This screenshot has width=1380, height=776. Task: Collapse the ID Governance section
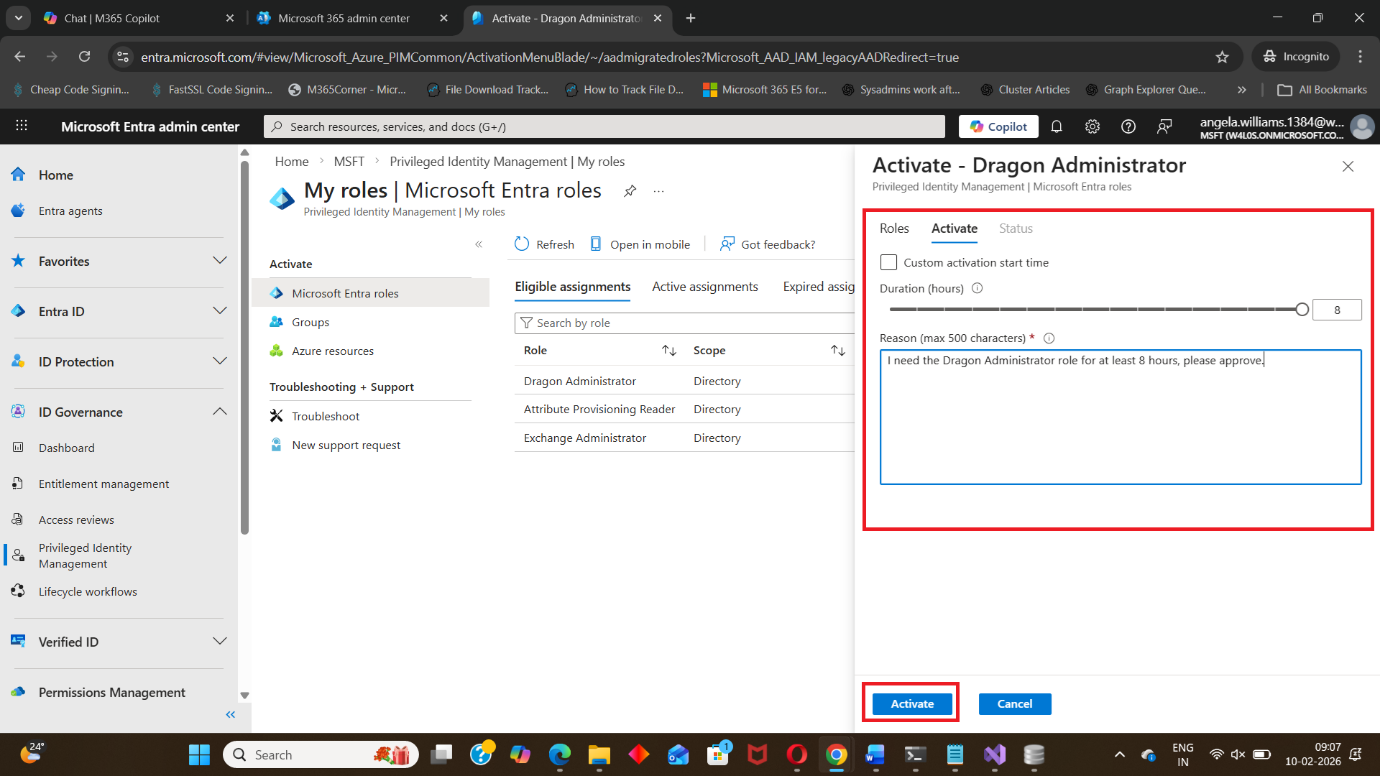coord(220,412)
